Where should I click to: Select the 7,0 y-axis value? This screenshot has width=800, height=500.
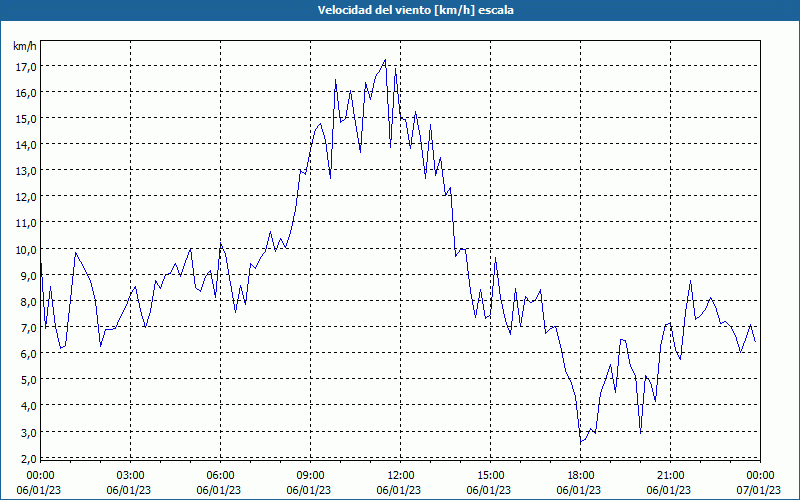27,328
